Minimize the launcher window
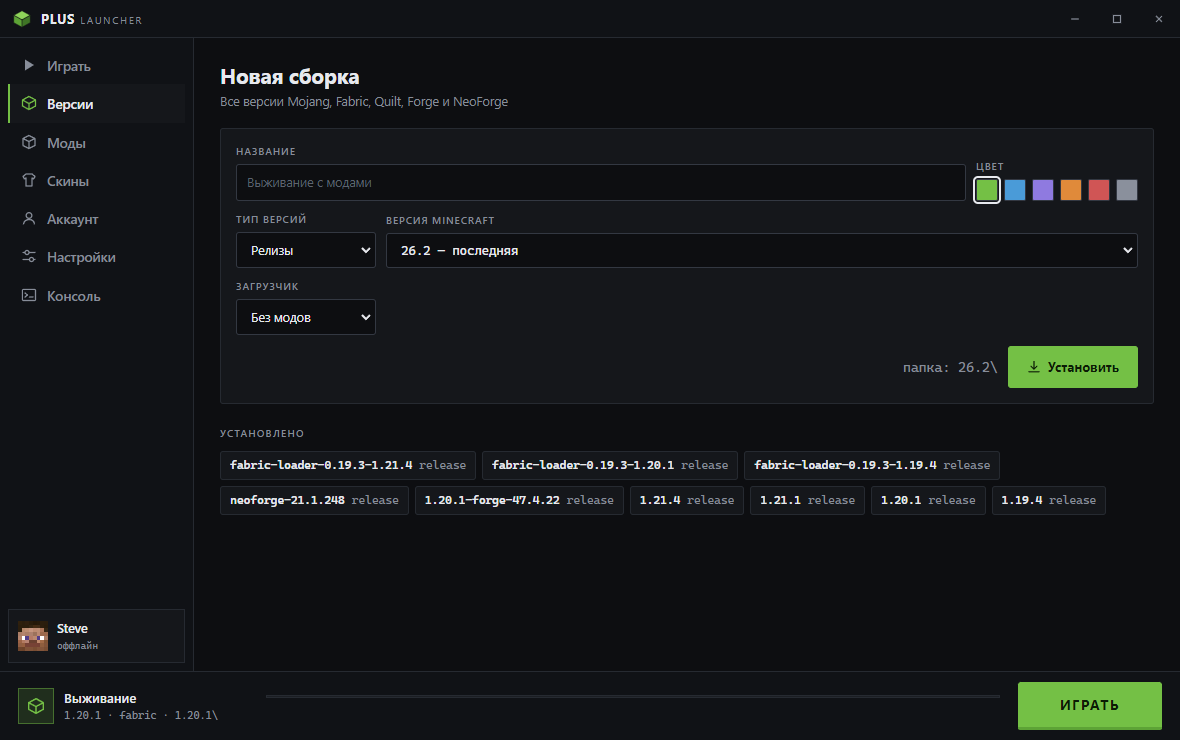 tap(1075, 19)
